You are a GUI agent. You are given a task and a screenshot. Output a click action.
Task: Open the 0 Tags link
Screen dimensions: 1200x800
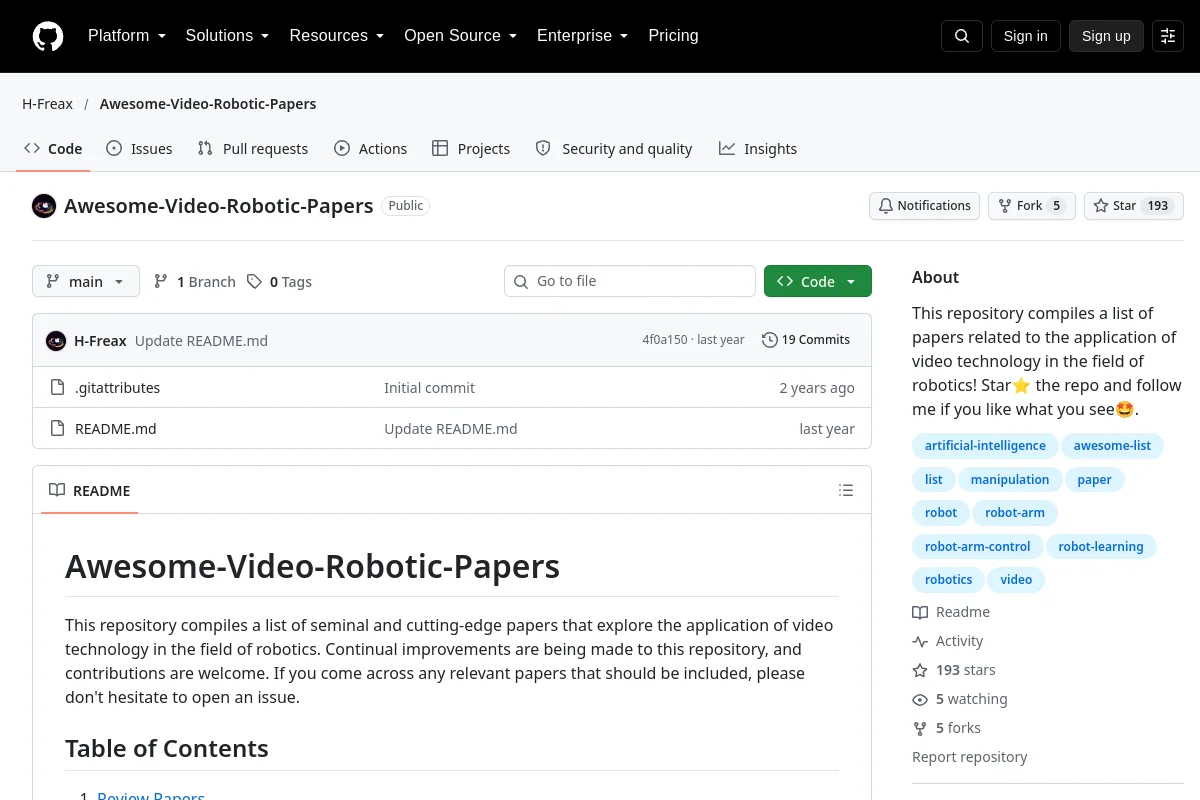(x=280, y=282)
